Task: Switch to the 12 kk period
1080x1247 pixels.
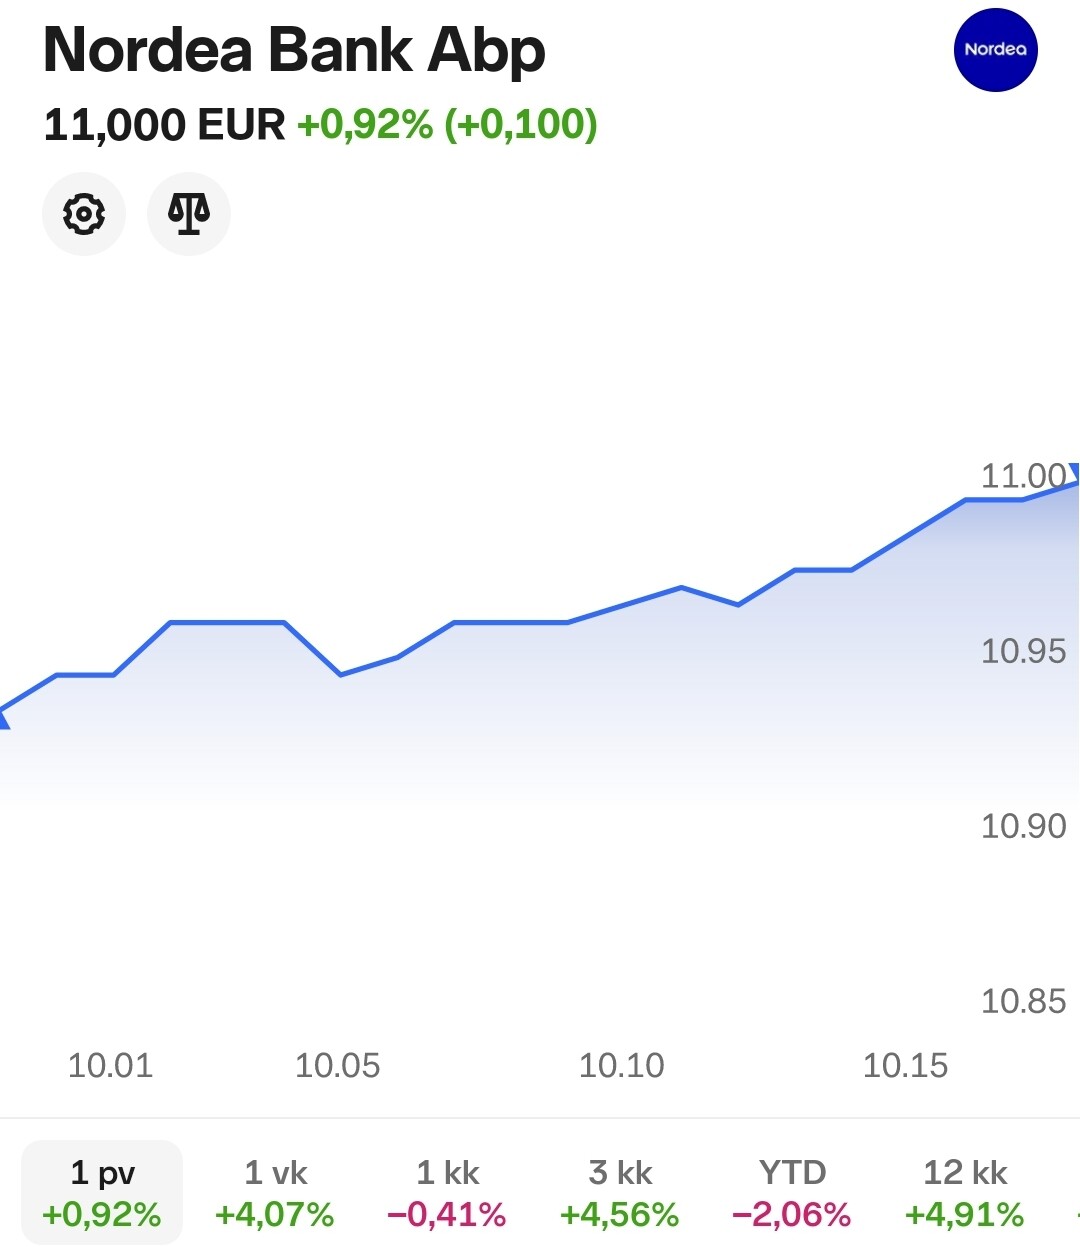Action: 965,1193
